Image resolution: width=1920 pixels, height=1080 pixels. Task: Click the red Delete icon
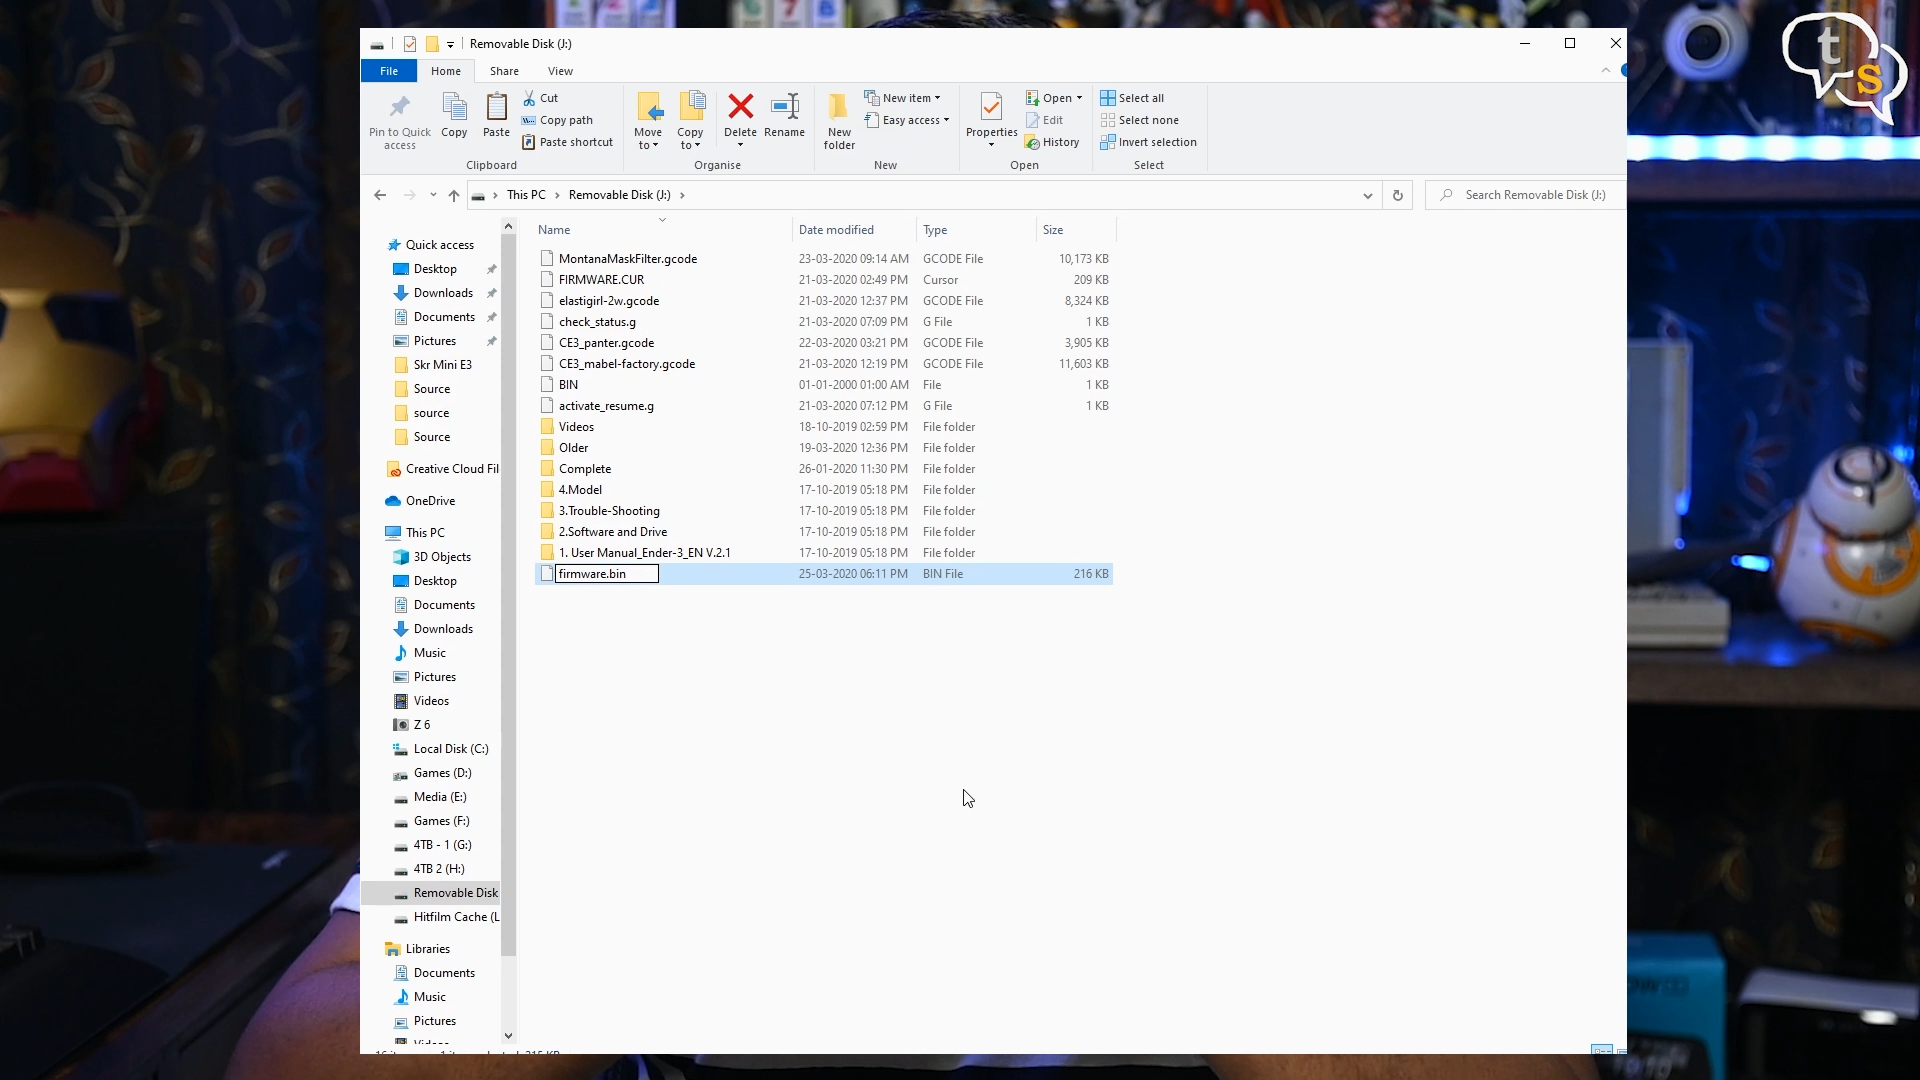point(740,106)
